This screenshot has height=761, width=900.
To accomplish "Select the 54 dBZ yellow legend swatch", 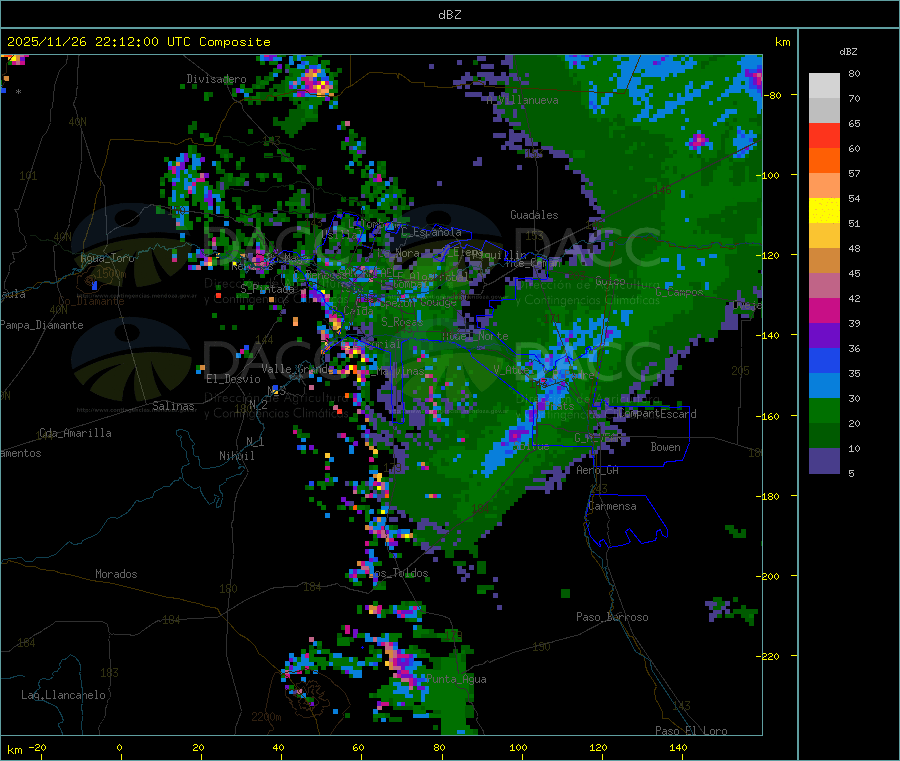I will (x=824, y=211).
